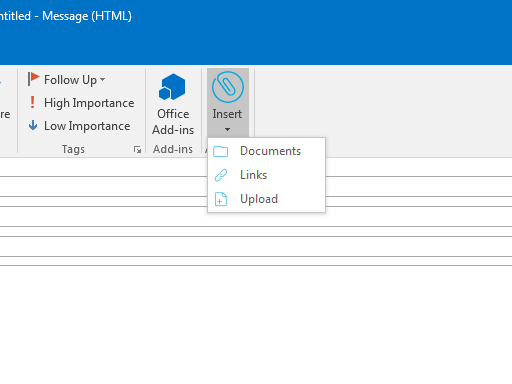Screen dimensions: 512x384
Task: Open the Tags dialog launcher
Action: pos(137,149)
